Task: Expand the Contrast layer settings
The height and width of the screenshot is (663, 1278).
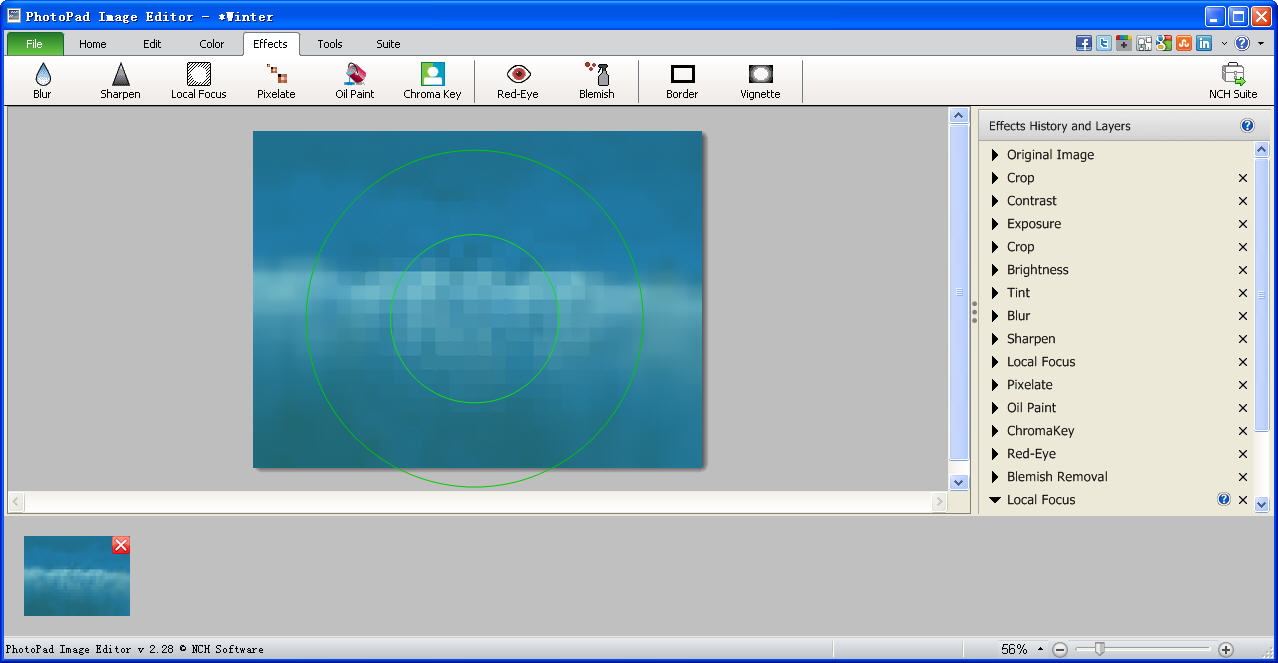Action: (995, 201)
